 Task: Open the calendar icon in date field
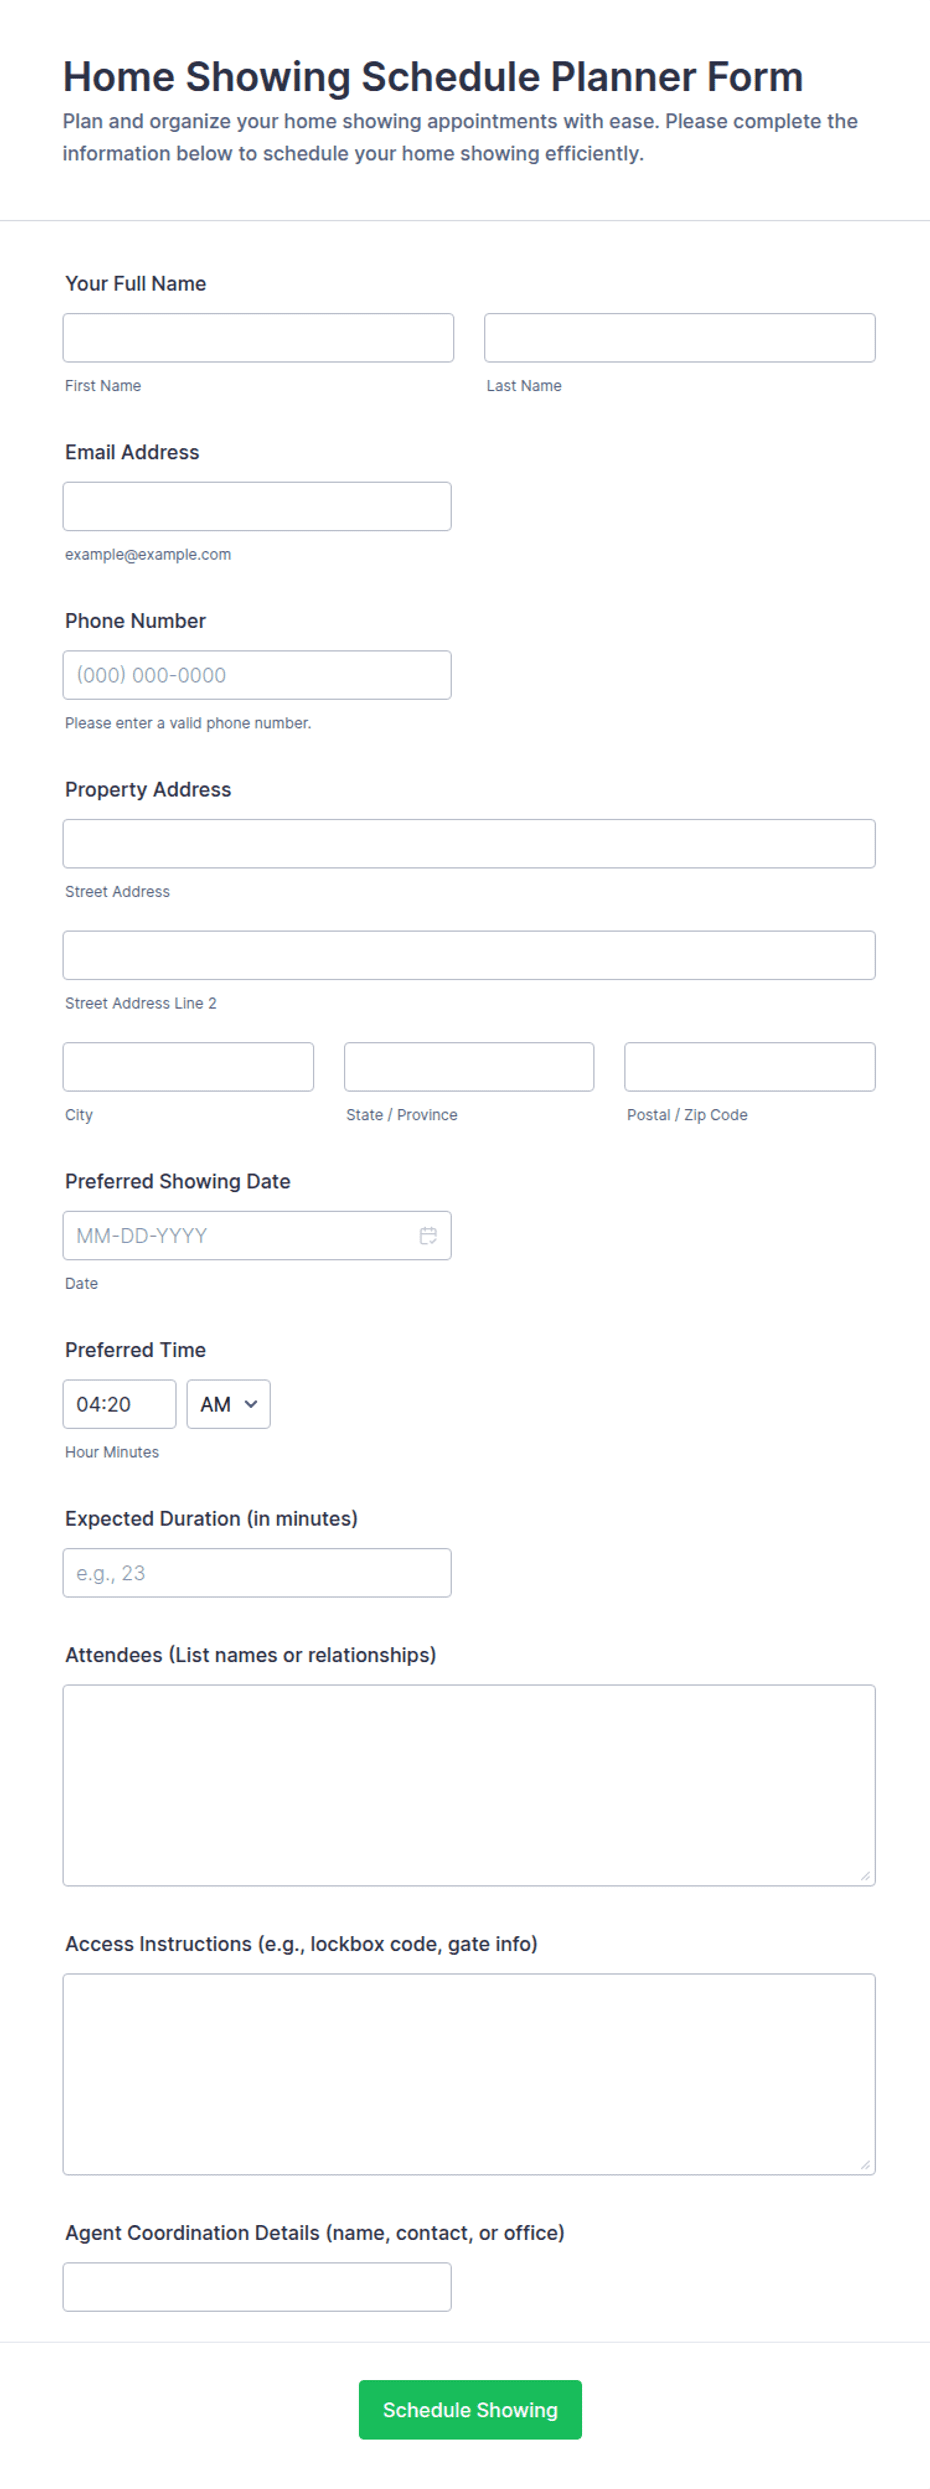coord(428,1235)
